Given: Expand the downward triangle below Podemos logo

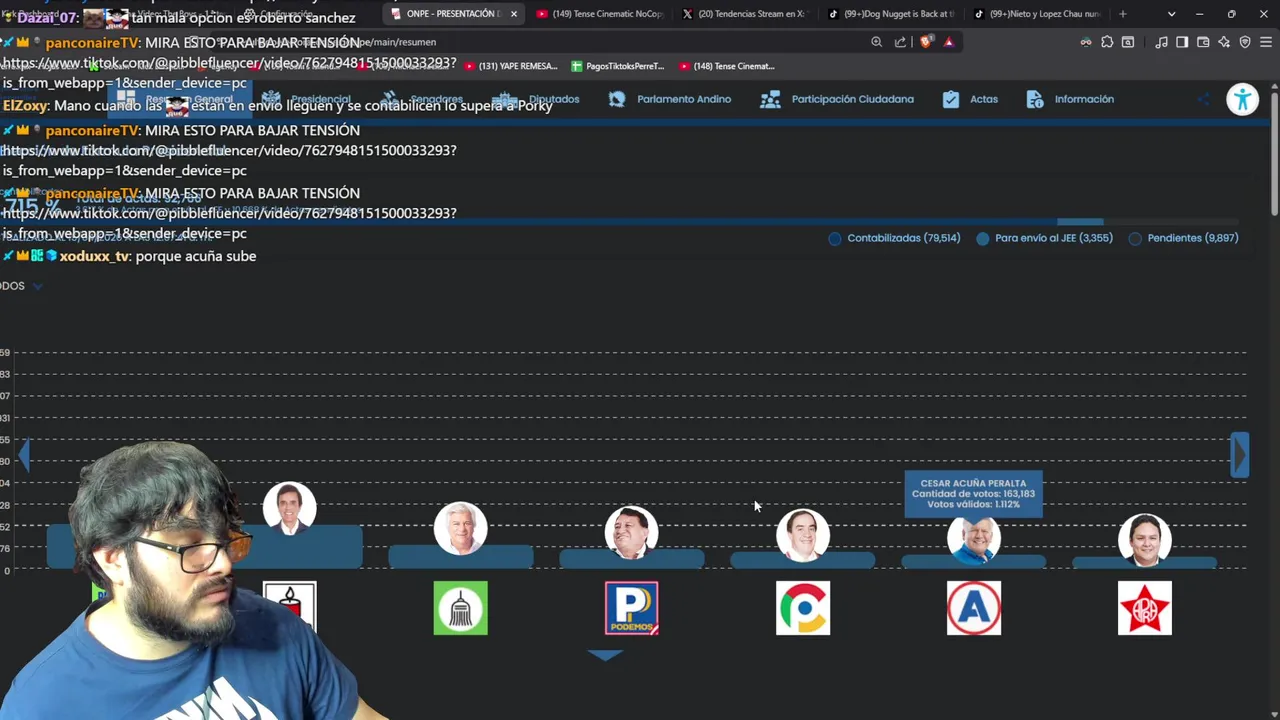Looking at the screenshot, I should click(x=605, y=655).
